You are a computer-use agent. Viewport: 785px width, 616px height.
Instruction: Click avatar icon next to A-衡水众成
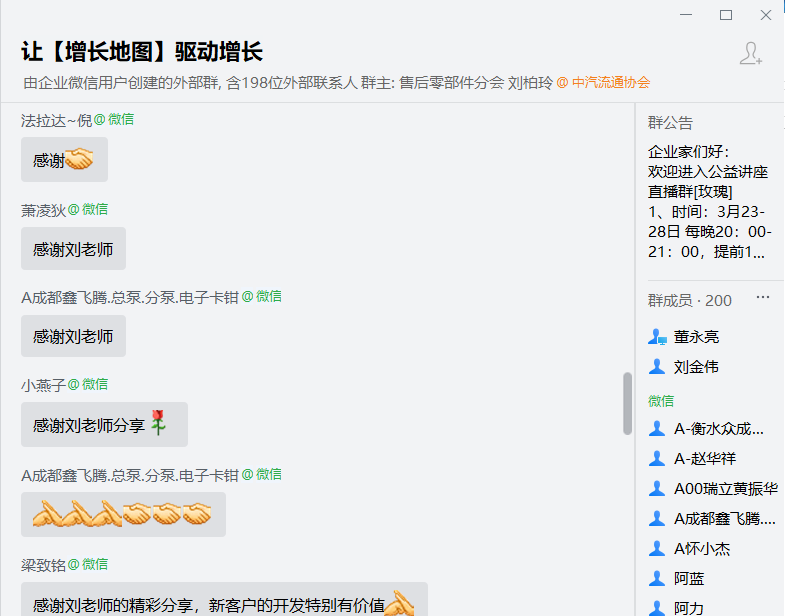click(657, 429)
